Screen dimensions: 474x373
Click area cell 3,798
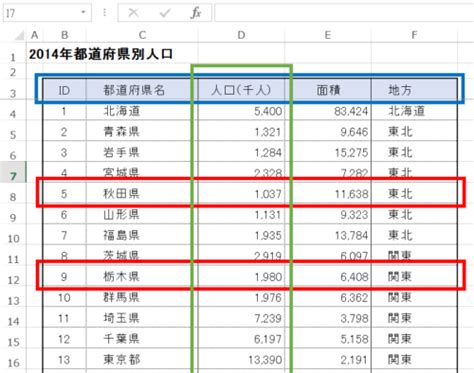coord(328,318)
